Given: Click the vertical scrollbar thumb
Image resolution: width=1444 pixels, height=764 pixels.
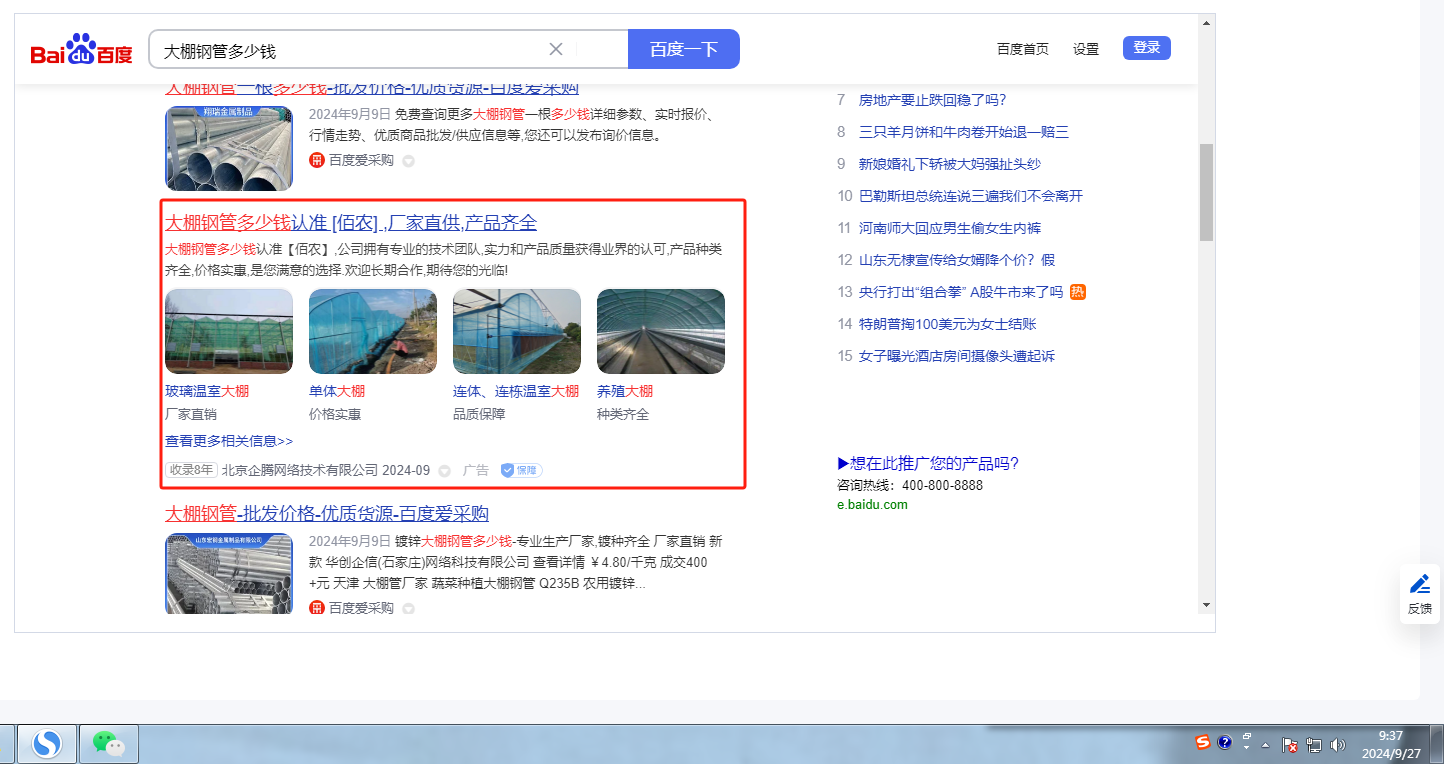Looking at the screenshot, I should click(1206, 192).
